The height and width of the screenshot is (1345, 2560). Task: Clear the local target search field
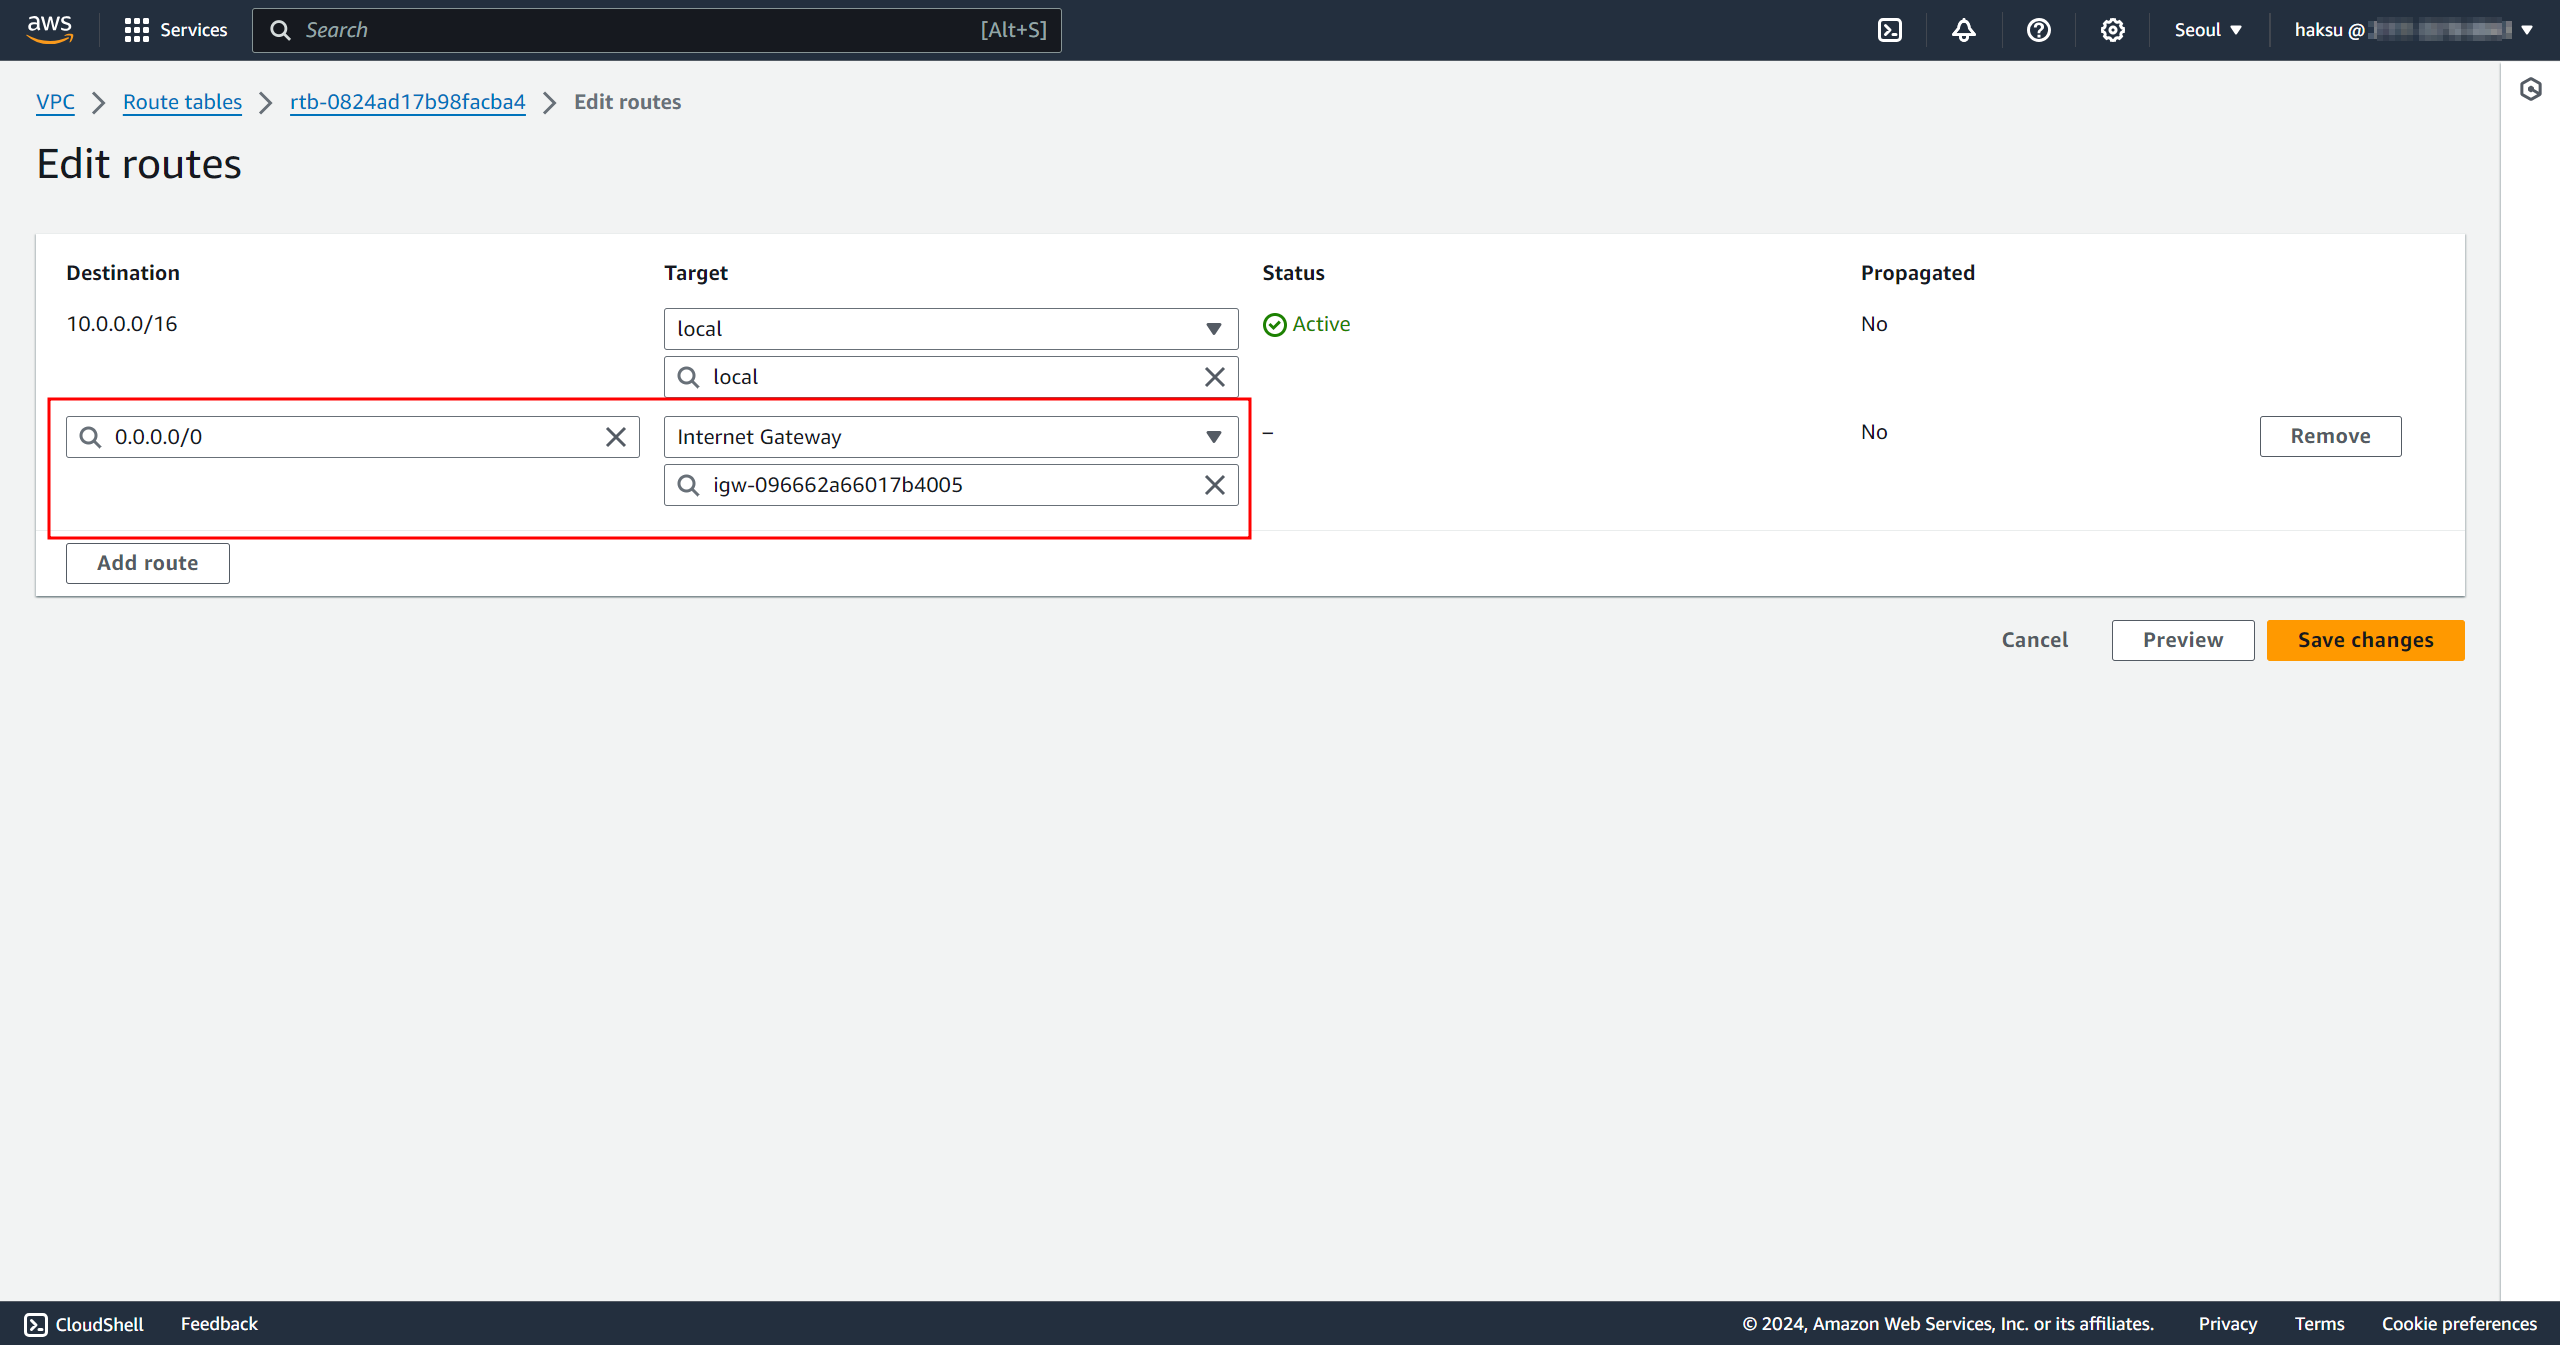1214,377
